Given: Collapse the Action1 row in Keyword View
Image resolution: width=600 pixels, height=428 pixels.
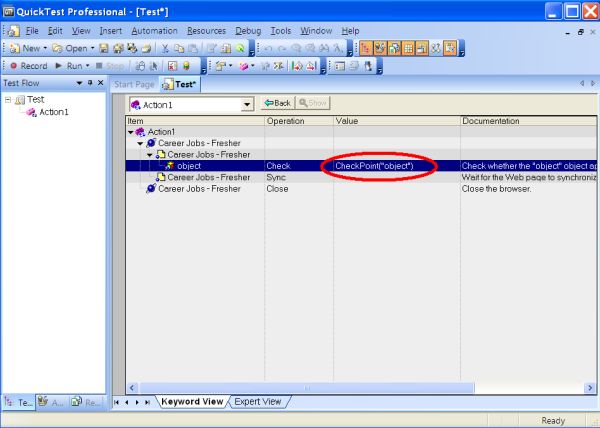Looking at the screenshot, I should (x=131, y=132).
